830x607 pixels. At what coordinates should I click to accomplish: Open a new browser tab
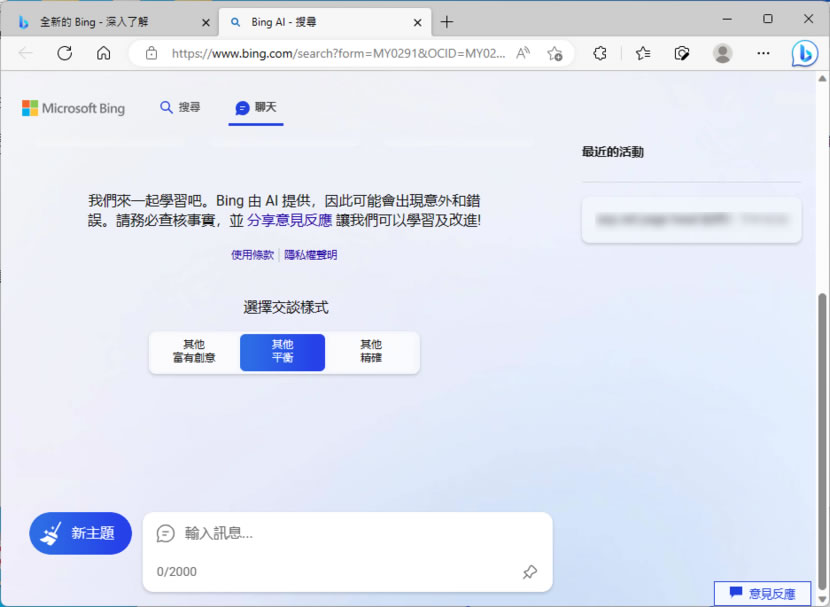click(447, 22)
